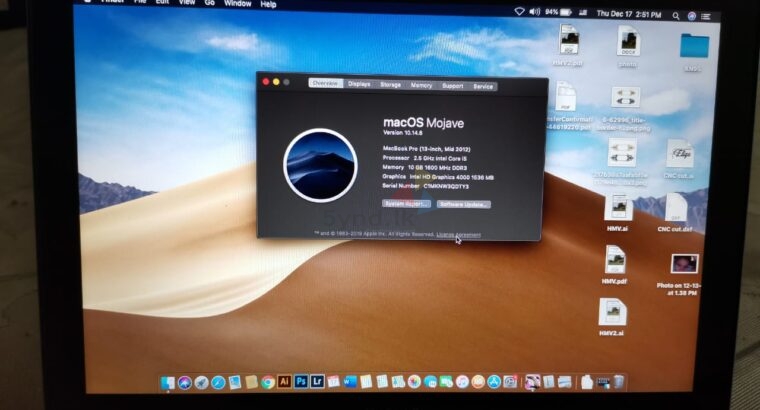760x410 pixels.
Task: Open Adobe Photoshop (Ps) in Dock
Action: tap(301, 382)
